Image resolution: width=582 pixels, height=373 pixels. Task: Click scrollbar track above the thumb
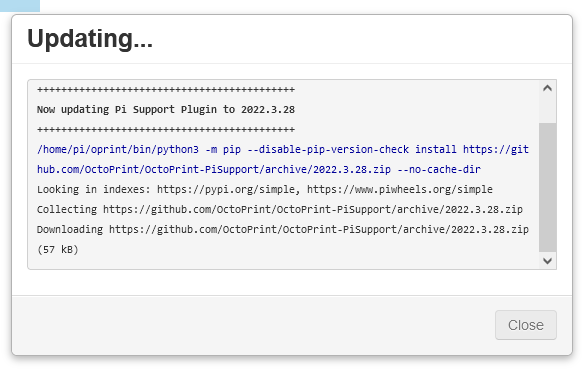click(547, 110)
